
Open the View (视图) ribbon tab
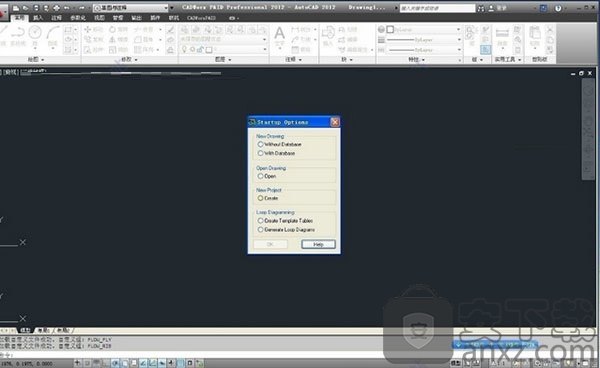click(99, 18)
